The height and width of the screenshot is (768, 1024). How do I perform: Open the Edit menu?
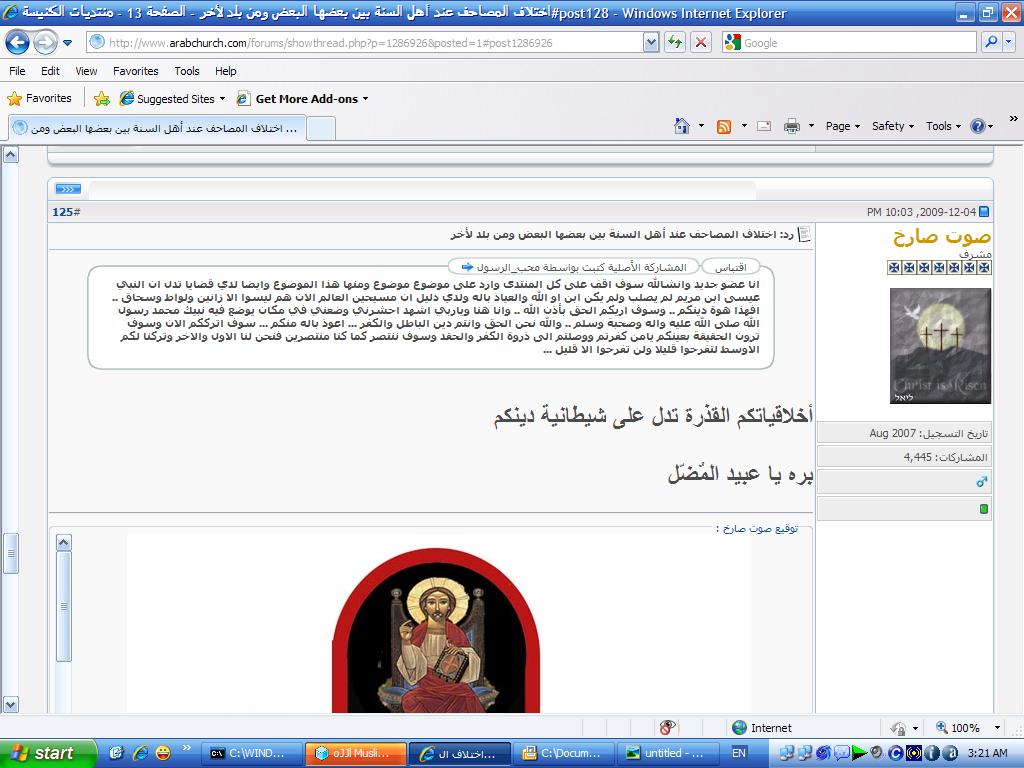tap(50, 71)
